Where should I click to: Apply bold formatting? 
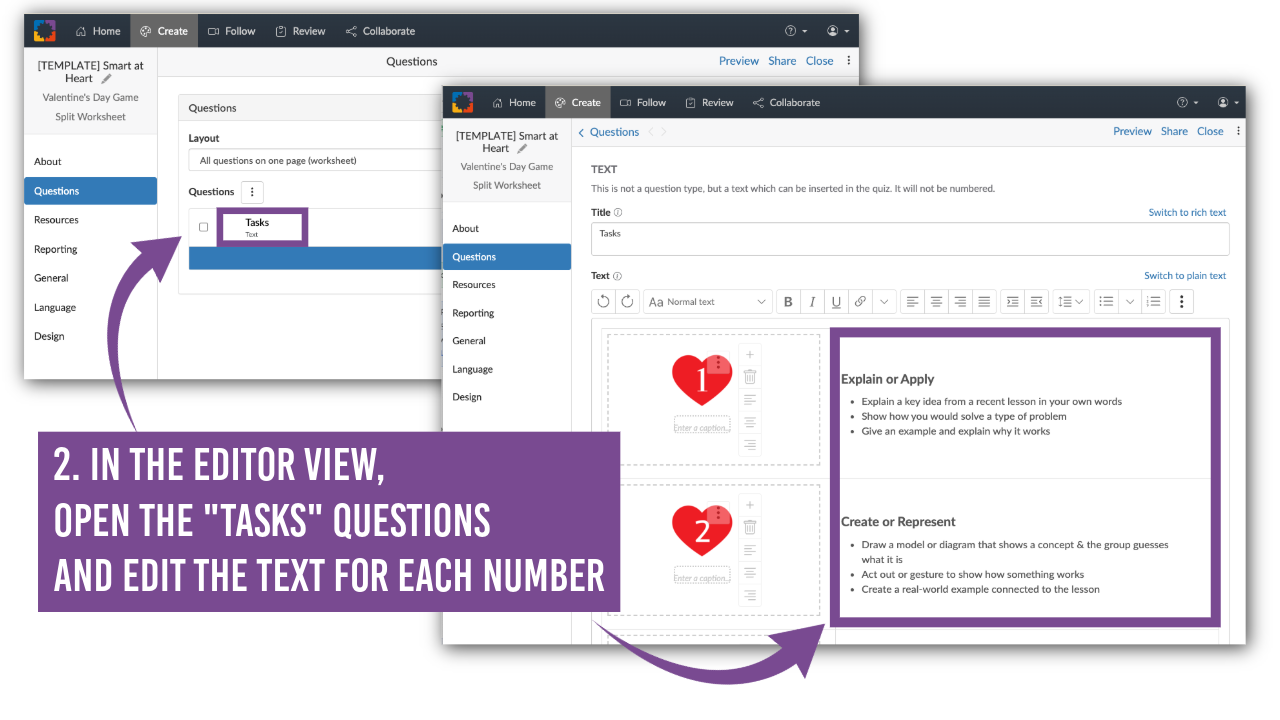(x=788, y=301)
